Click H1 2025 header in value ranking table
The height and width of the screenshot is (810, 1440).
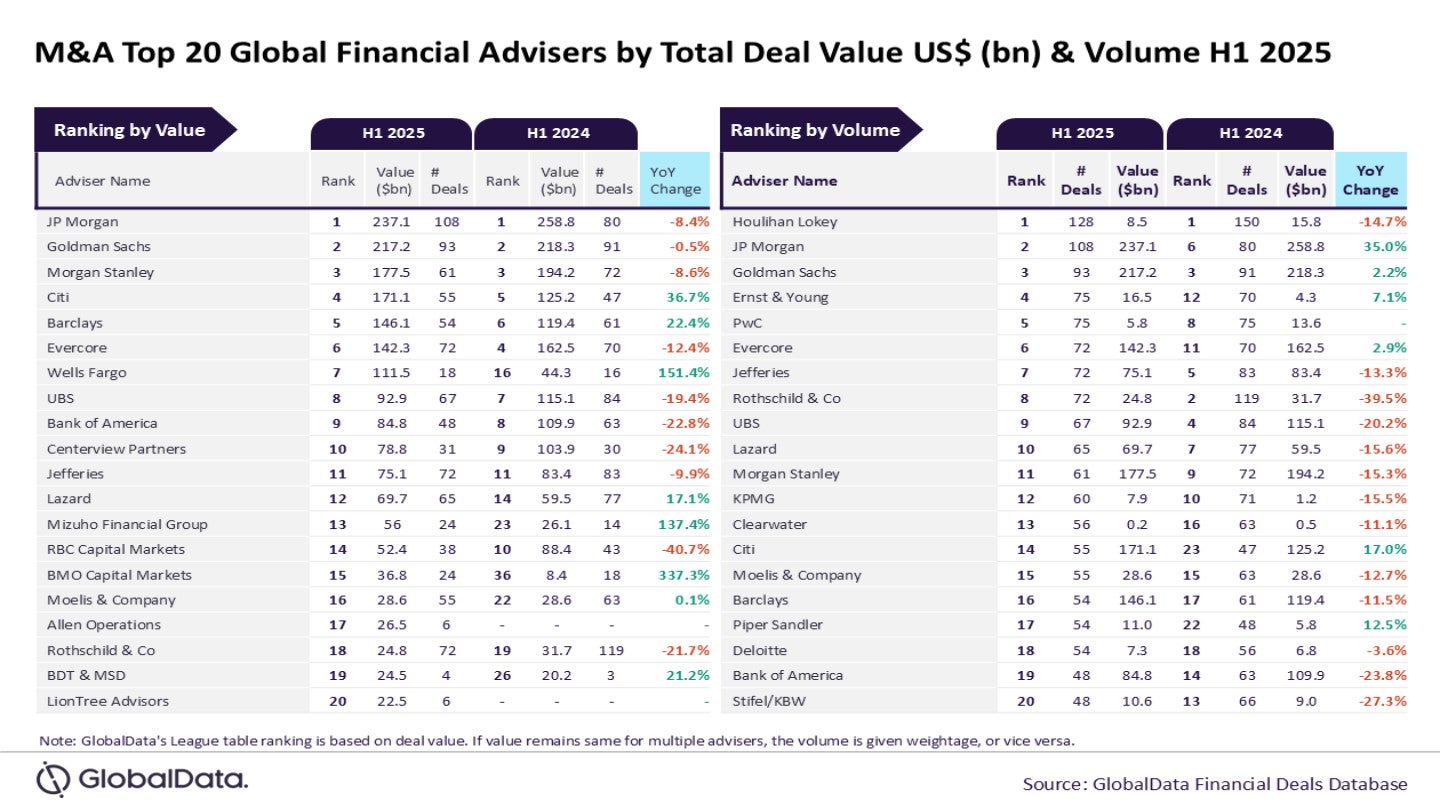(x=392, y=133)
